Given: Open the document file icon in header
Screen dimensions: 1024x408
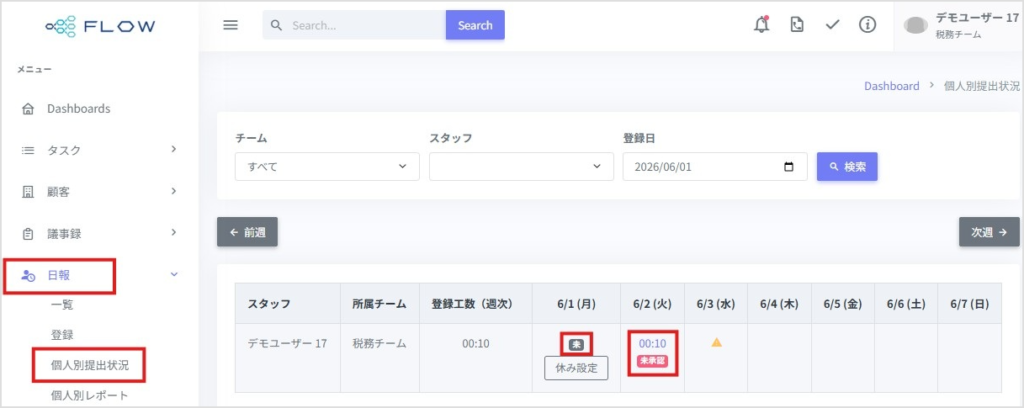Looking at the screenshot, I should click(797, 25).
